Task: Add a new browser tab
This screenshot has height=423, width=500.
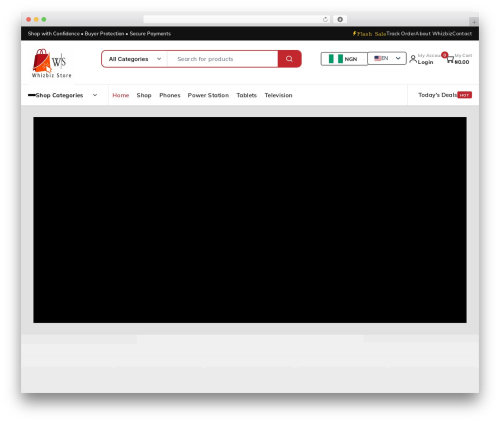Action: click(x=474, y=22)
